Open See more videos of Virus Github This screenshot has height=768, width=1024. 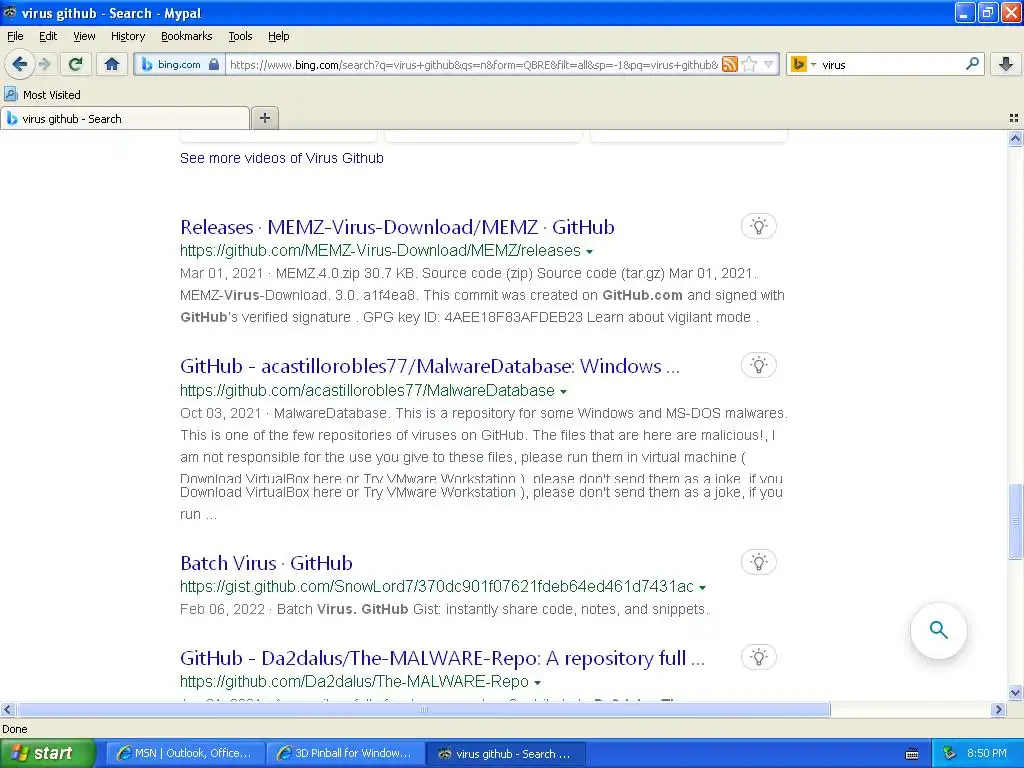tap(281, 158)
